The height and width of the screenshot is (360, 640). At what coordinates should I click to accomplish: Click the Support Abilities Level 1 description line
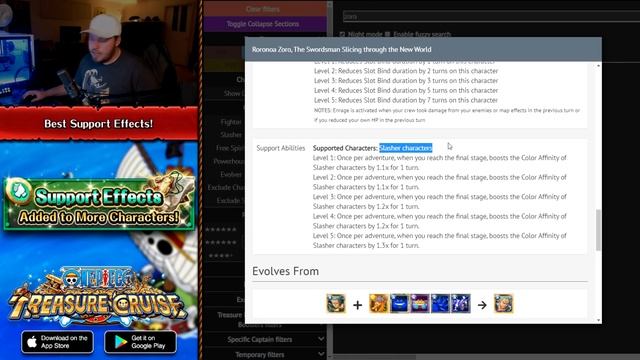(x=440, y=162)
